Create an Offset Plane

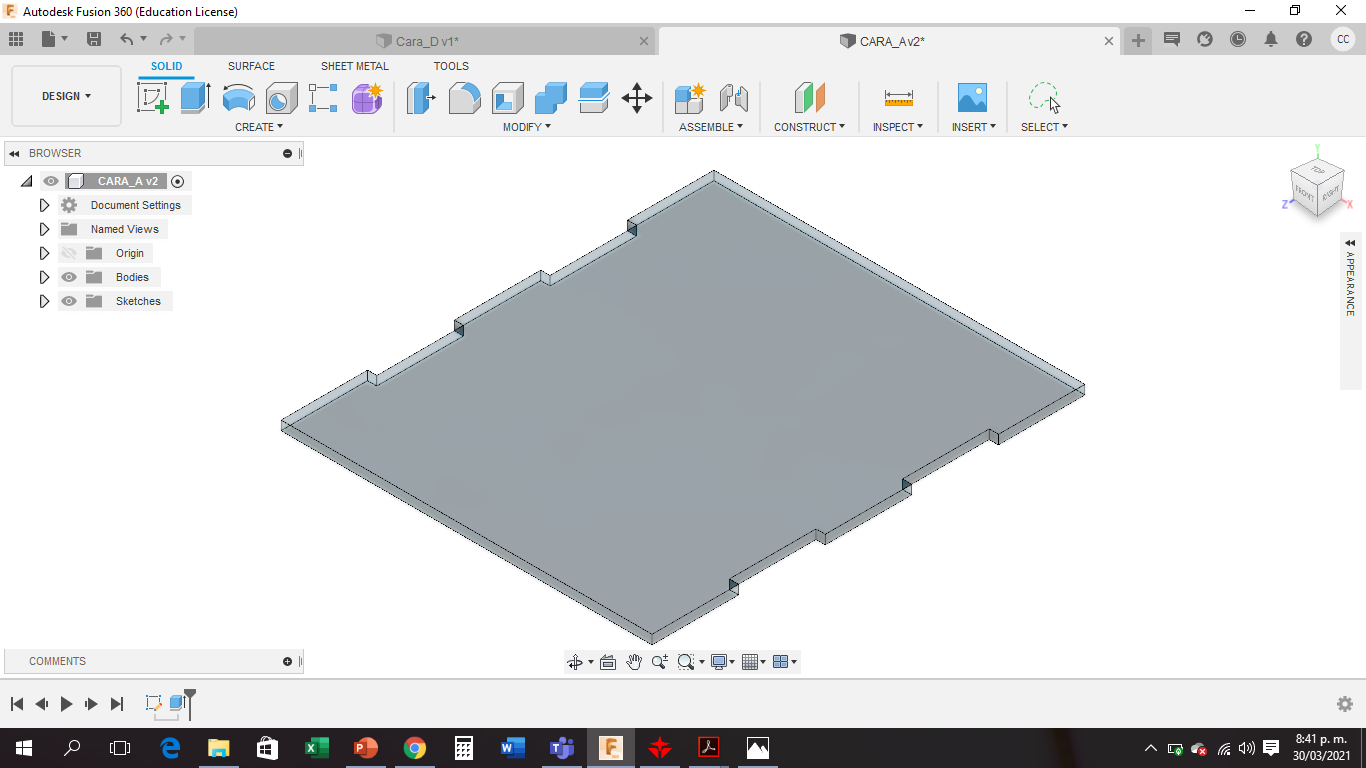[810, 98]
